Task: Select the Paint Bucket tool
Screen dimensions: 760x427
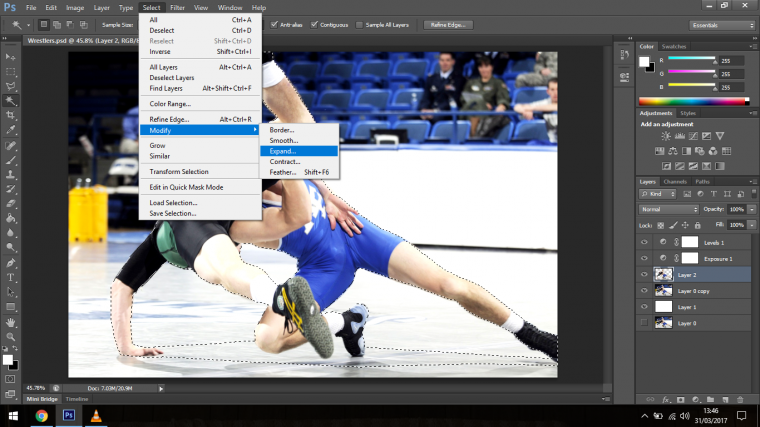Action: click(11, 218)
